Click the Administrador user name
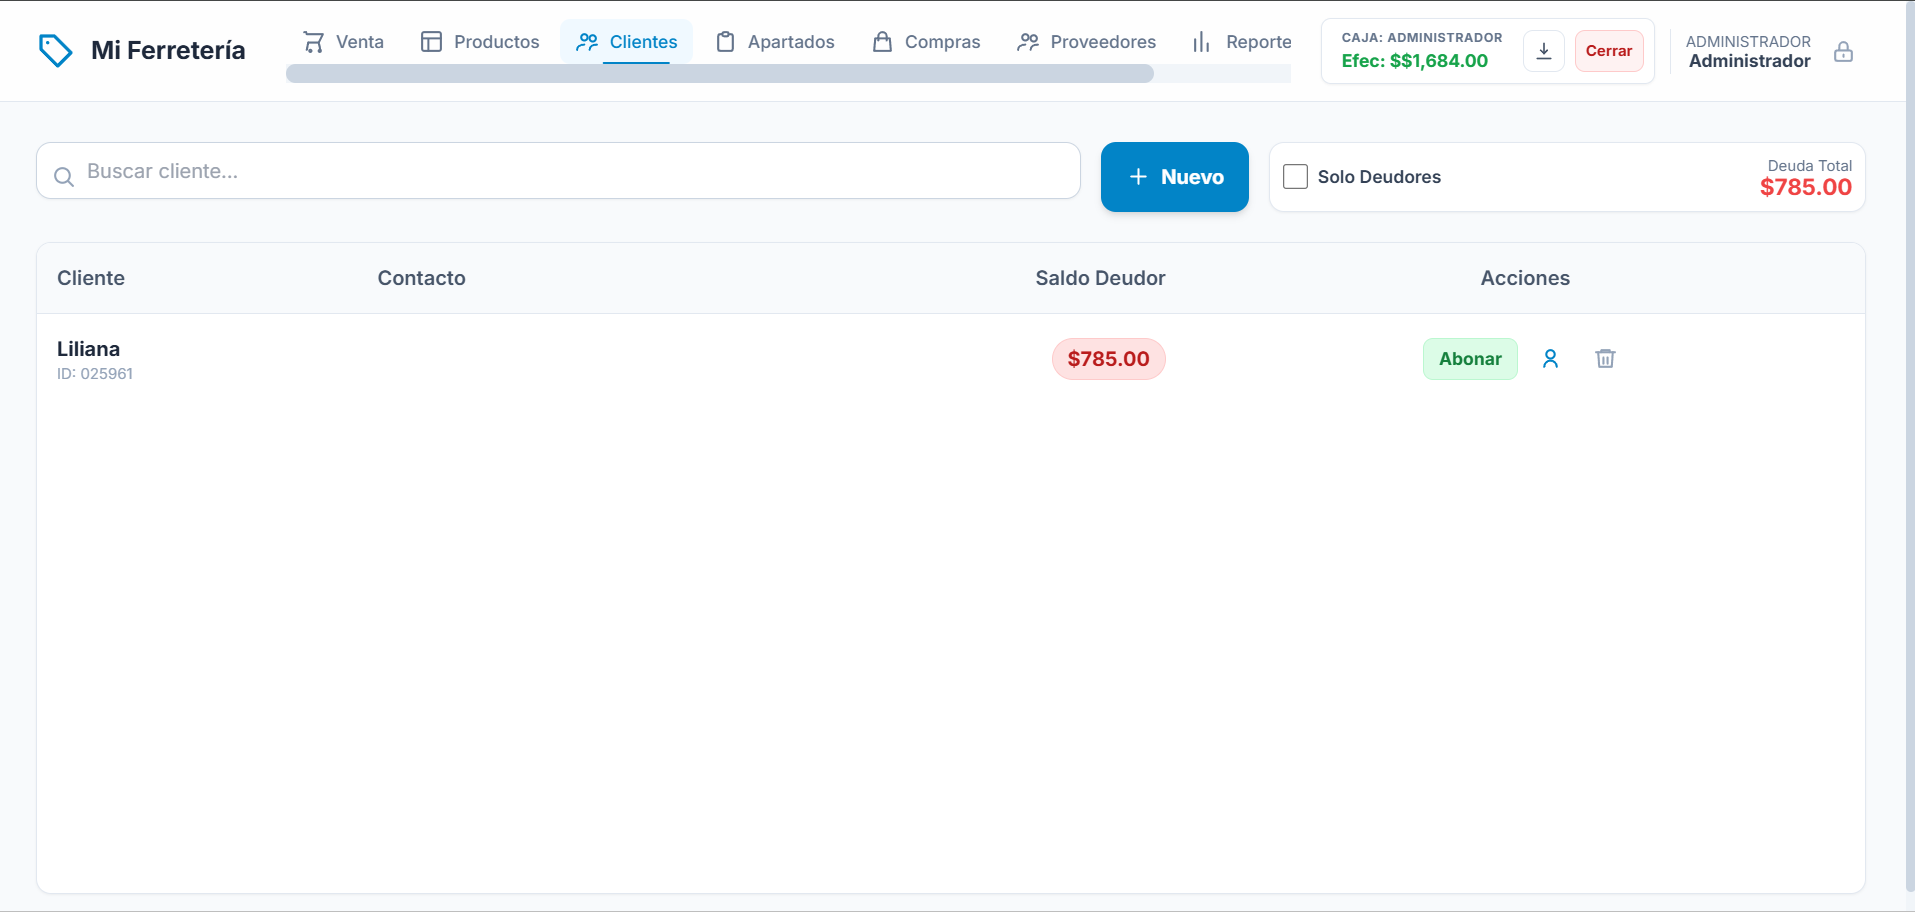 (x=1749, y=61)
